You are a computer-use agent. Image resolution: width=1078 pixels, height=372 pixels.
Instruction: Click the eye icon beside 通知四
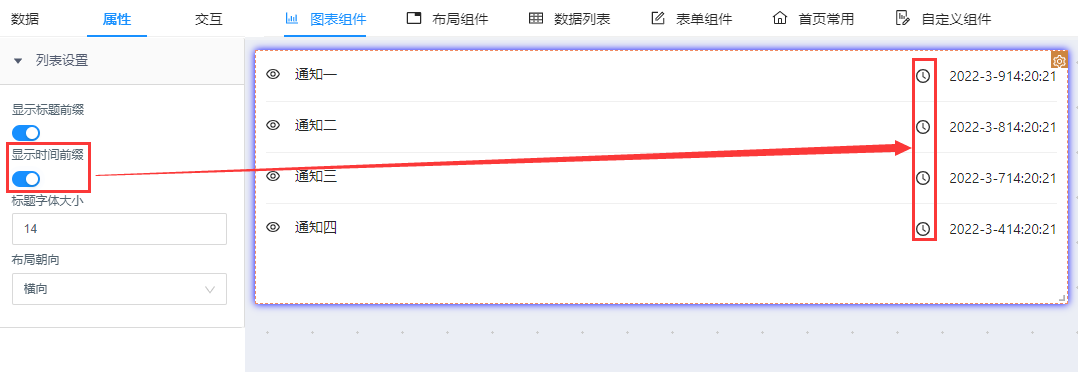pos(273,227)
